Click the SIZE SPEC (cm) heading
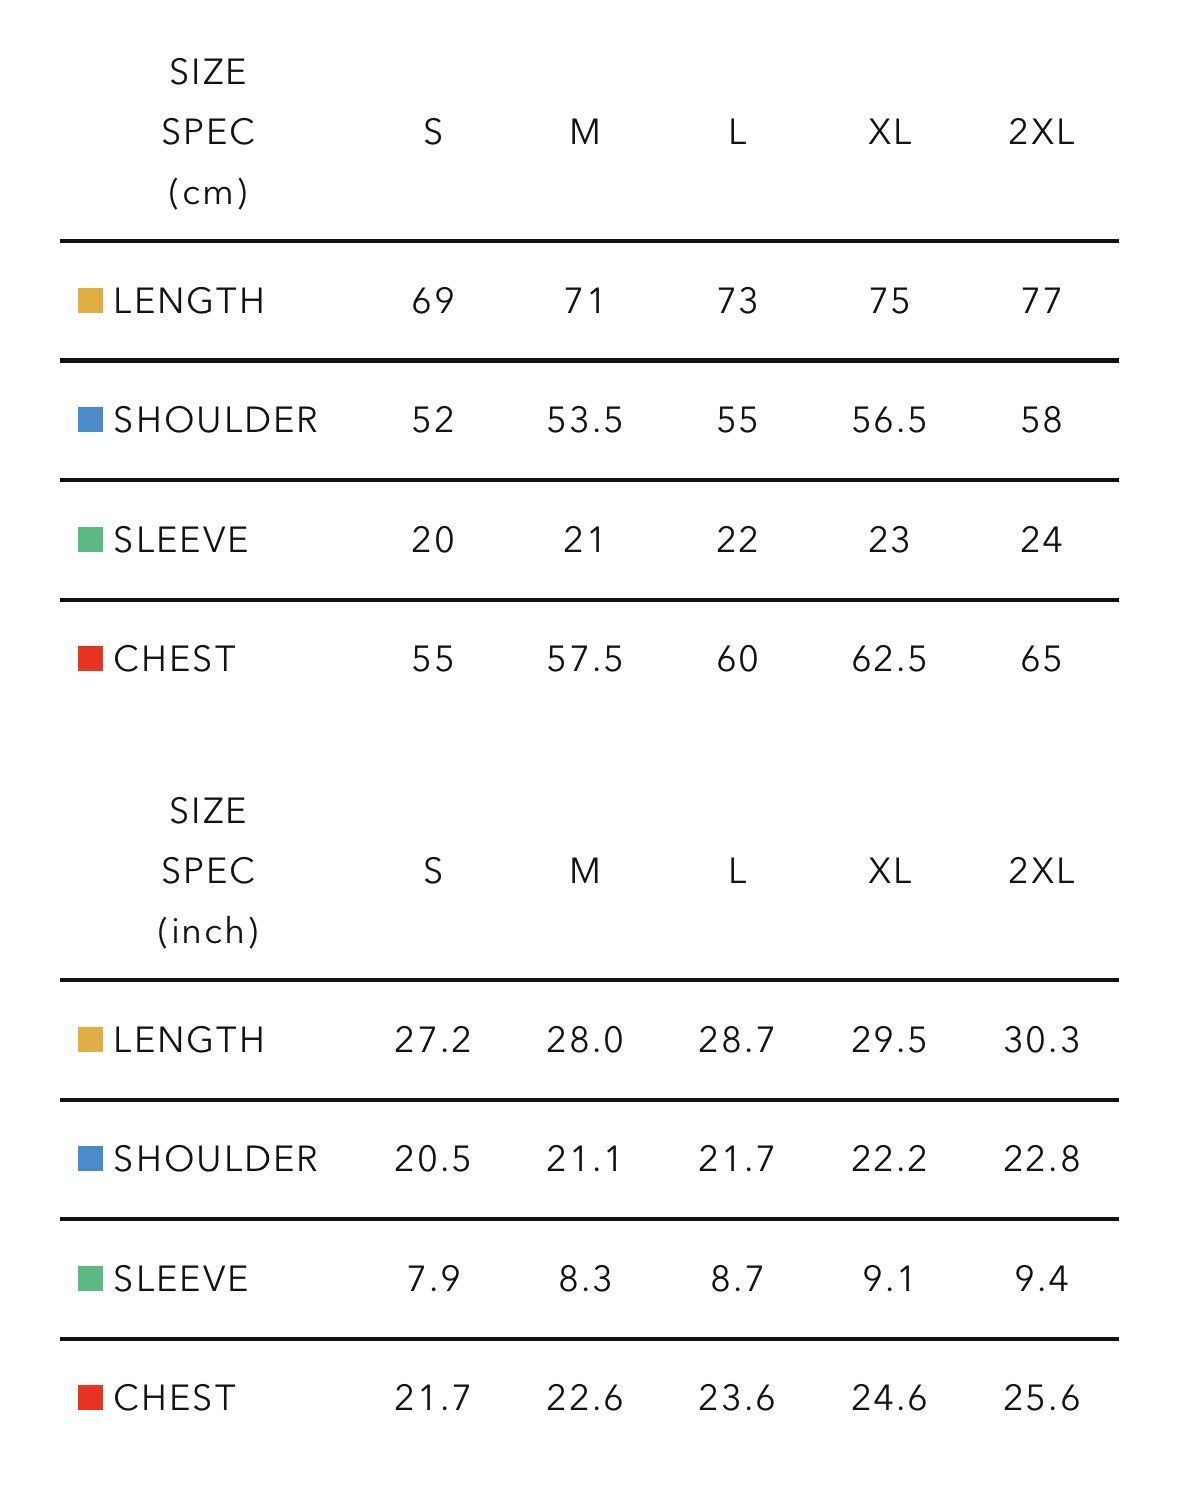The width and height of the screenshot is (1179, 1489). (x=208, y=132)
